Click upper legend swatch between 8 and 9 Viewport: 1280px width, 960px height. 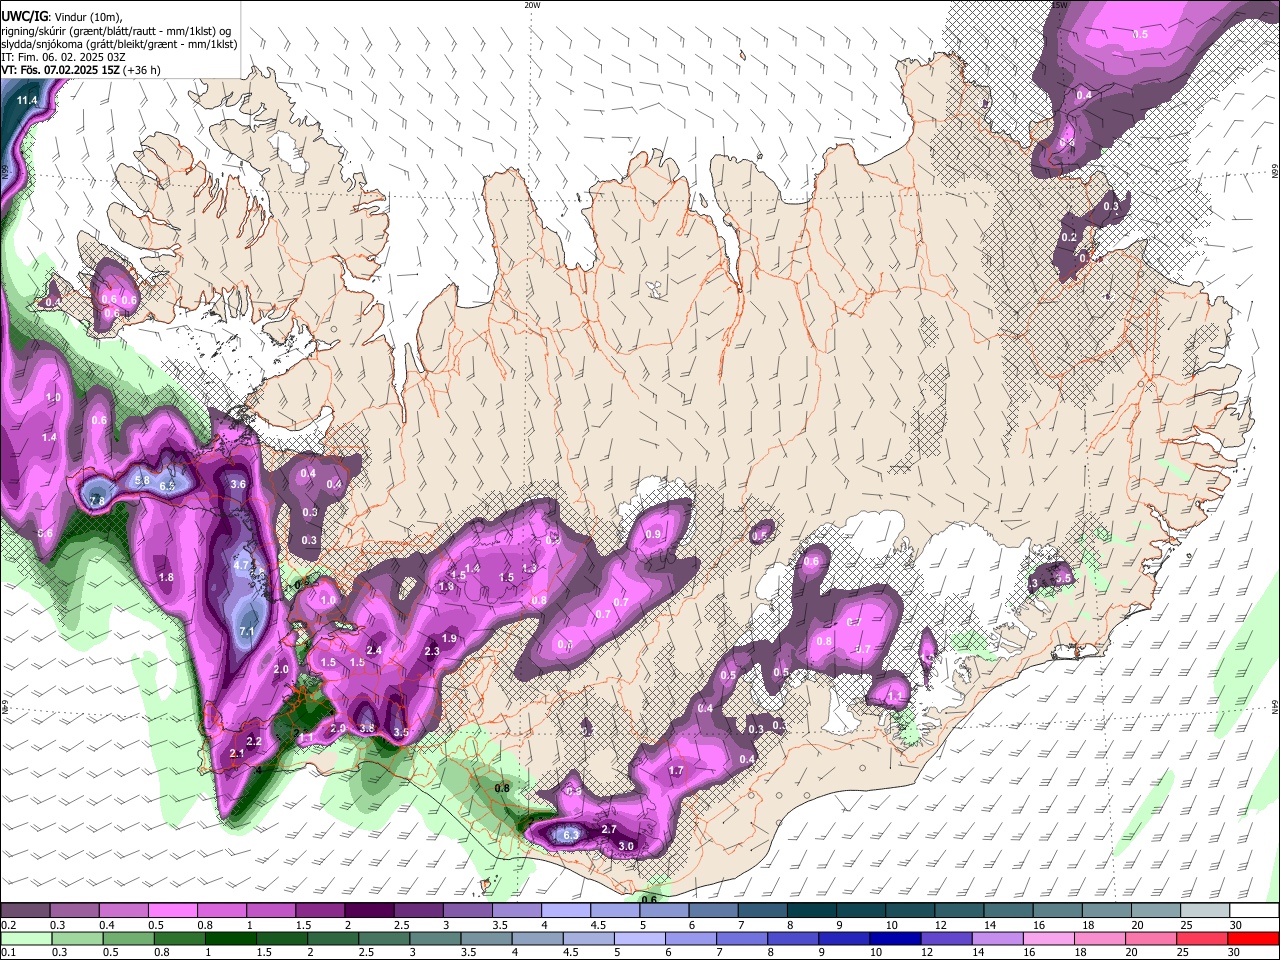click(811, 911)
